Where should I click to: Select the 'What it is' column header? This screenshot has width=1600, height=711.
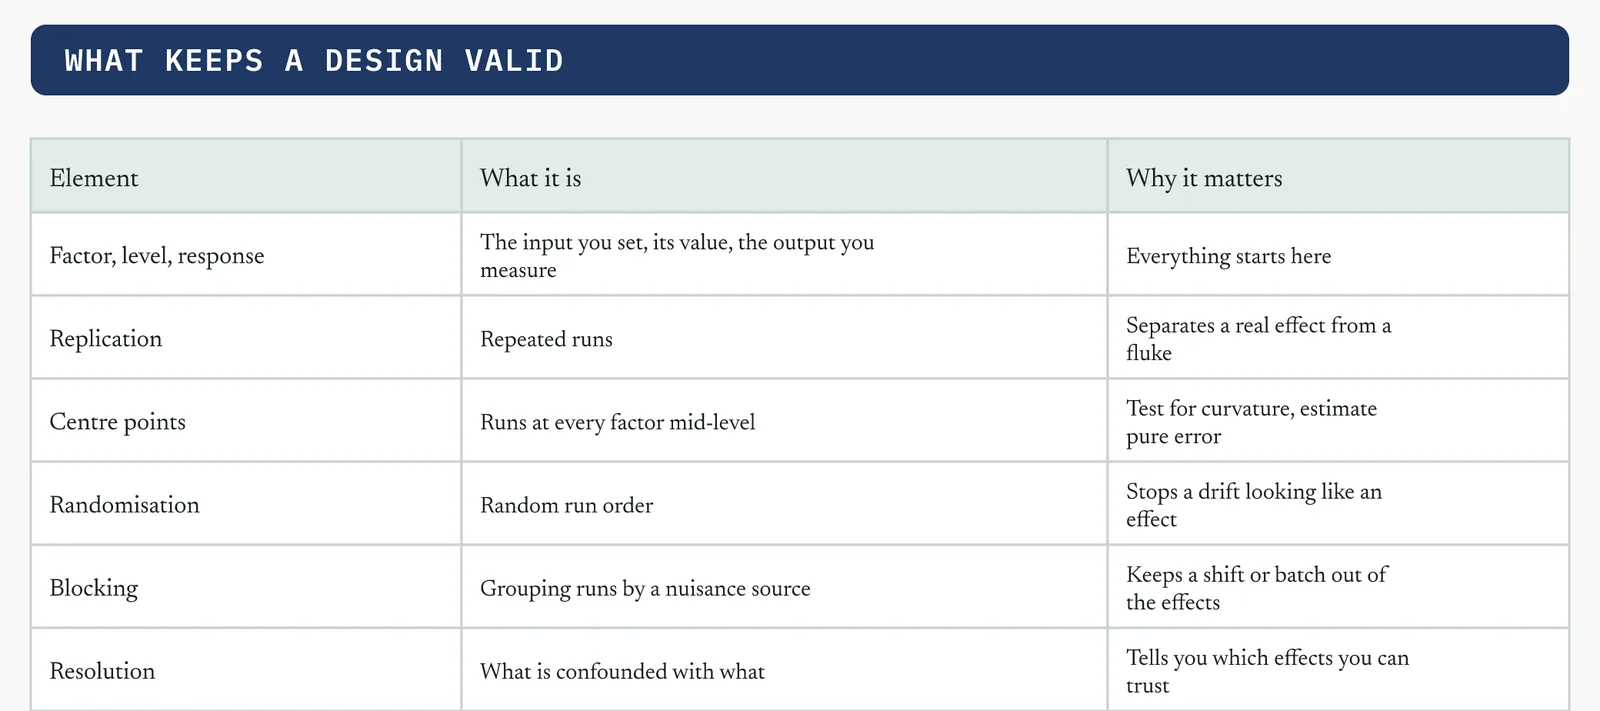(784, 176)
